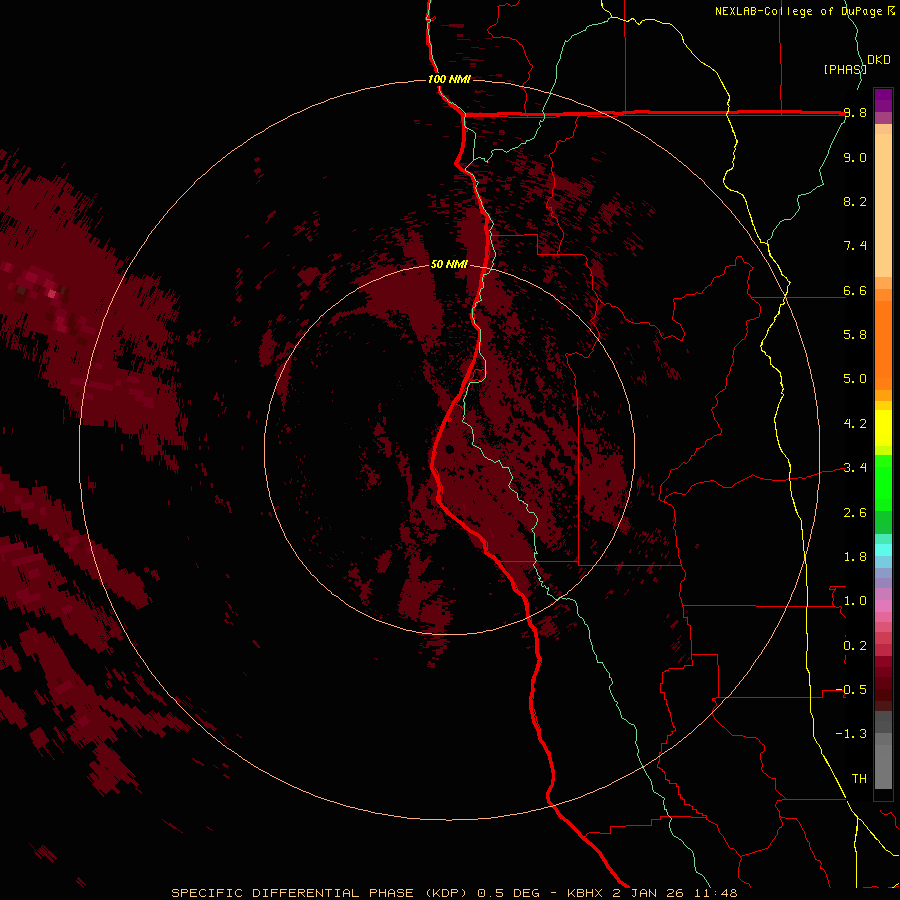Select the 4.2 scale value

point(855,424)
